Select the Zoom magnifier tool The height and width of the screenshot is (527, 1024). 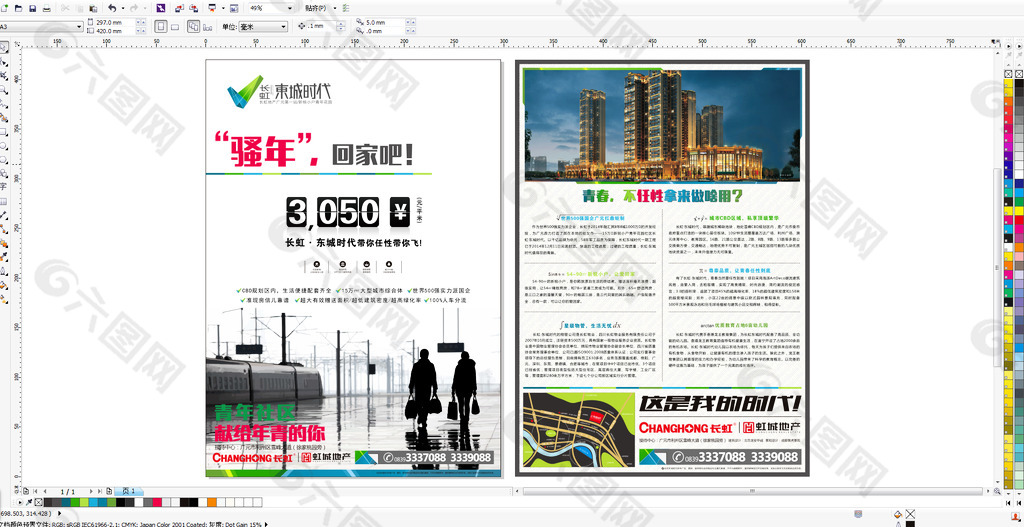[x=3, y=89]
